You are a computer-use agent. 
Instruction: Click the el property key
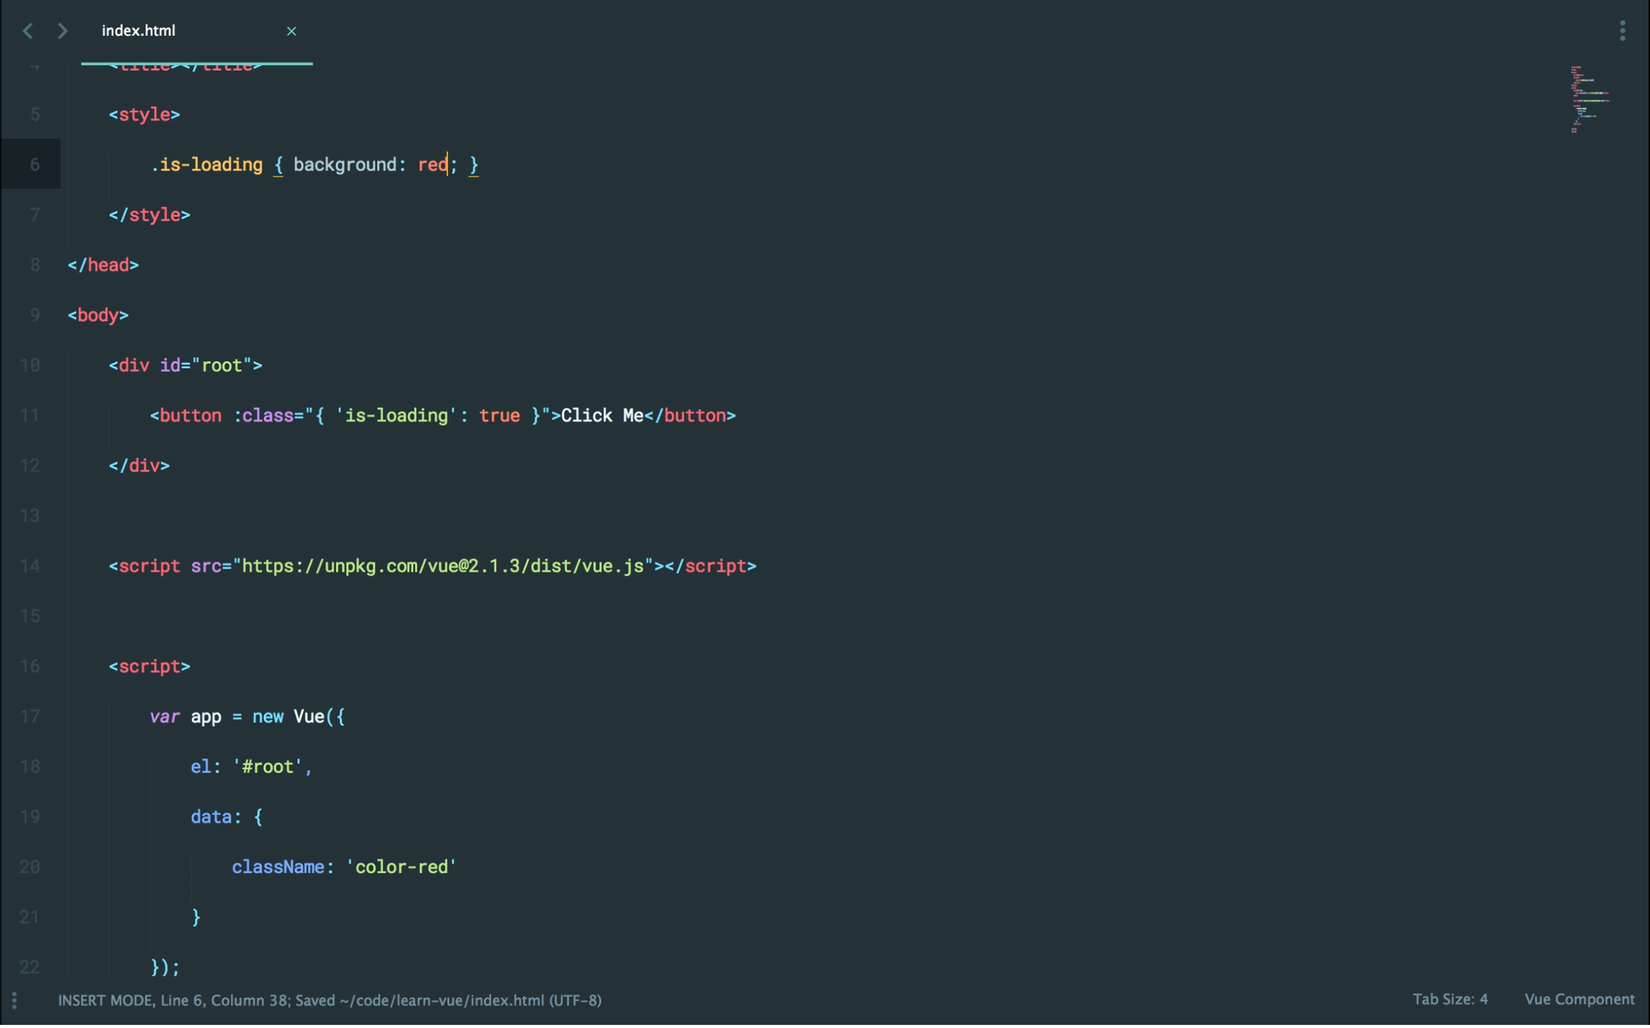(201, 766)
